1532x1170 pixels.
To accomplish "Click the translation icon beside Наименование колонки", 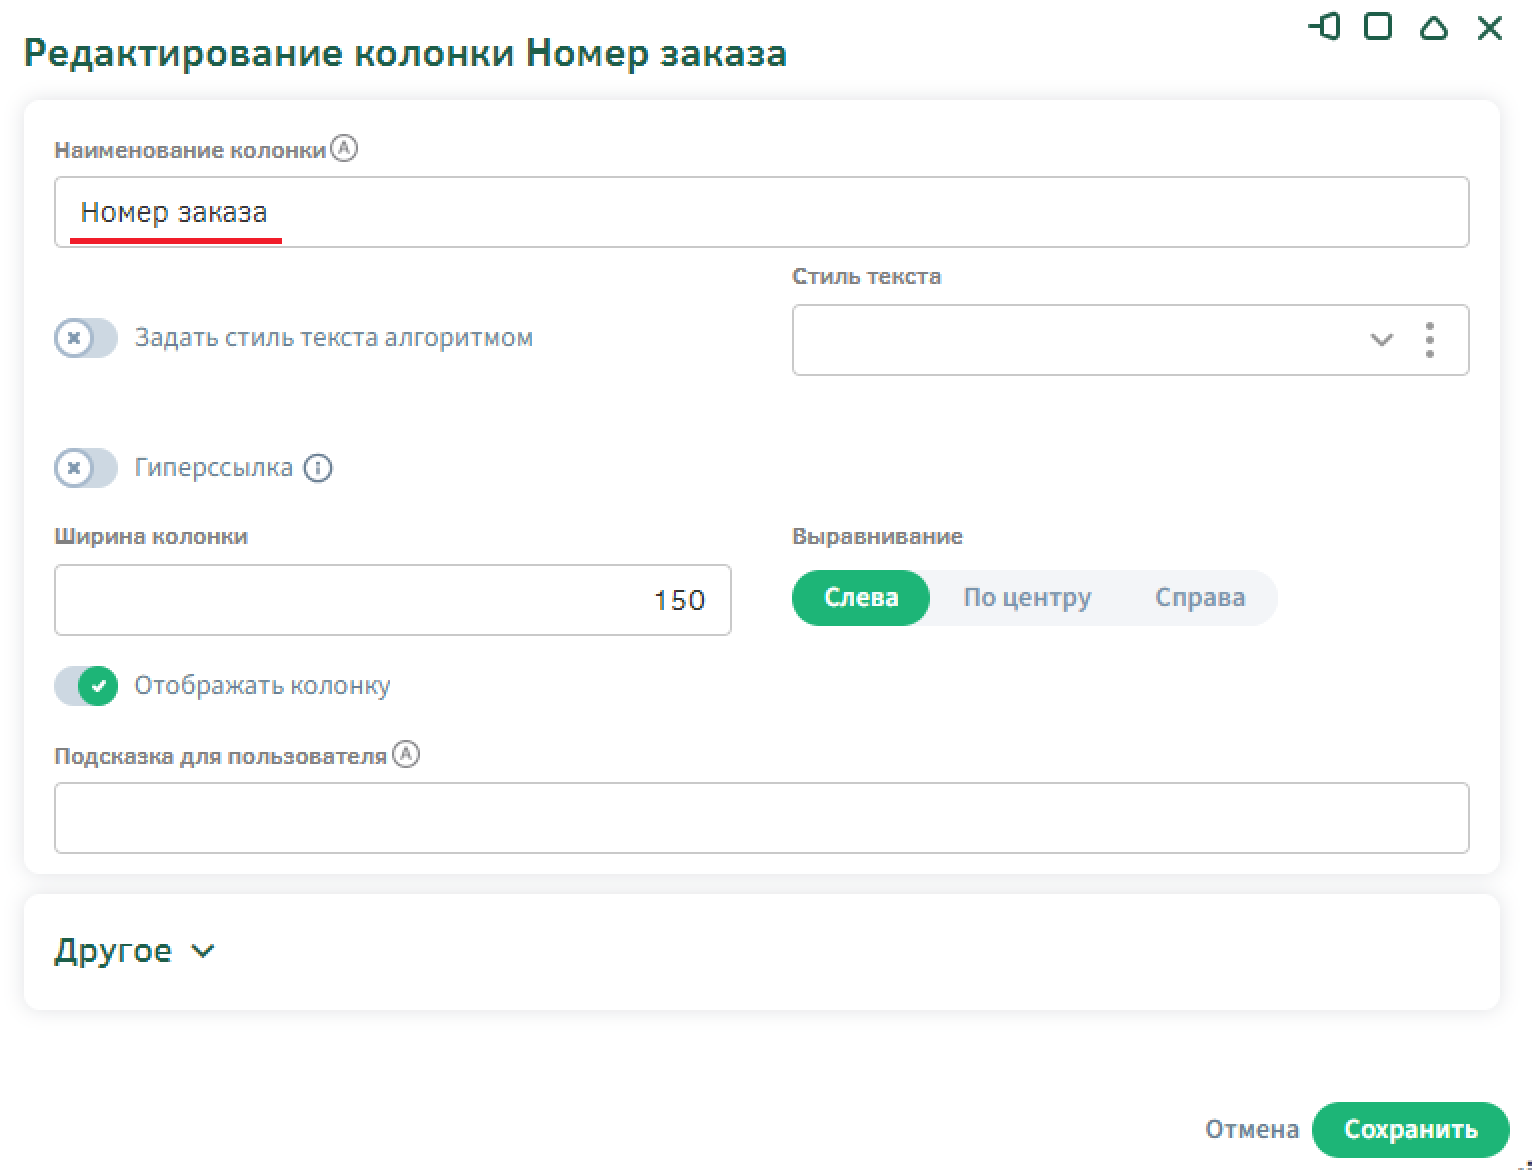I will click(x=344, y=149).
